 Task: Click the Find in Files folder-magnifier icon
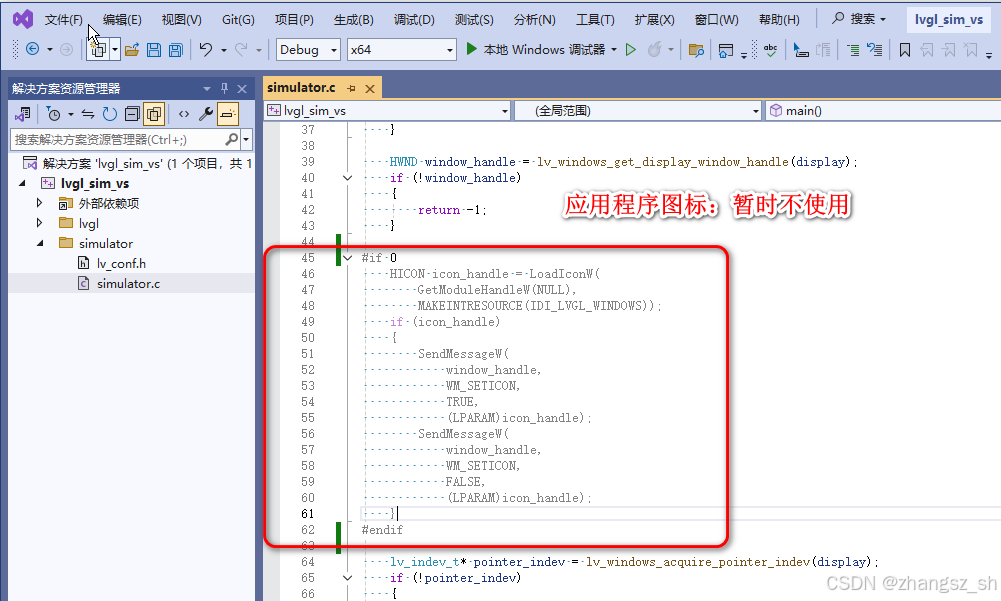696,49
